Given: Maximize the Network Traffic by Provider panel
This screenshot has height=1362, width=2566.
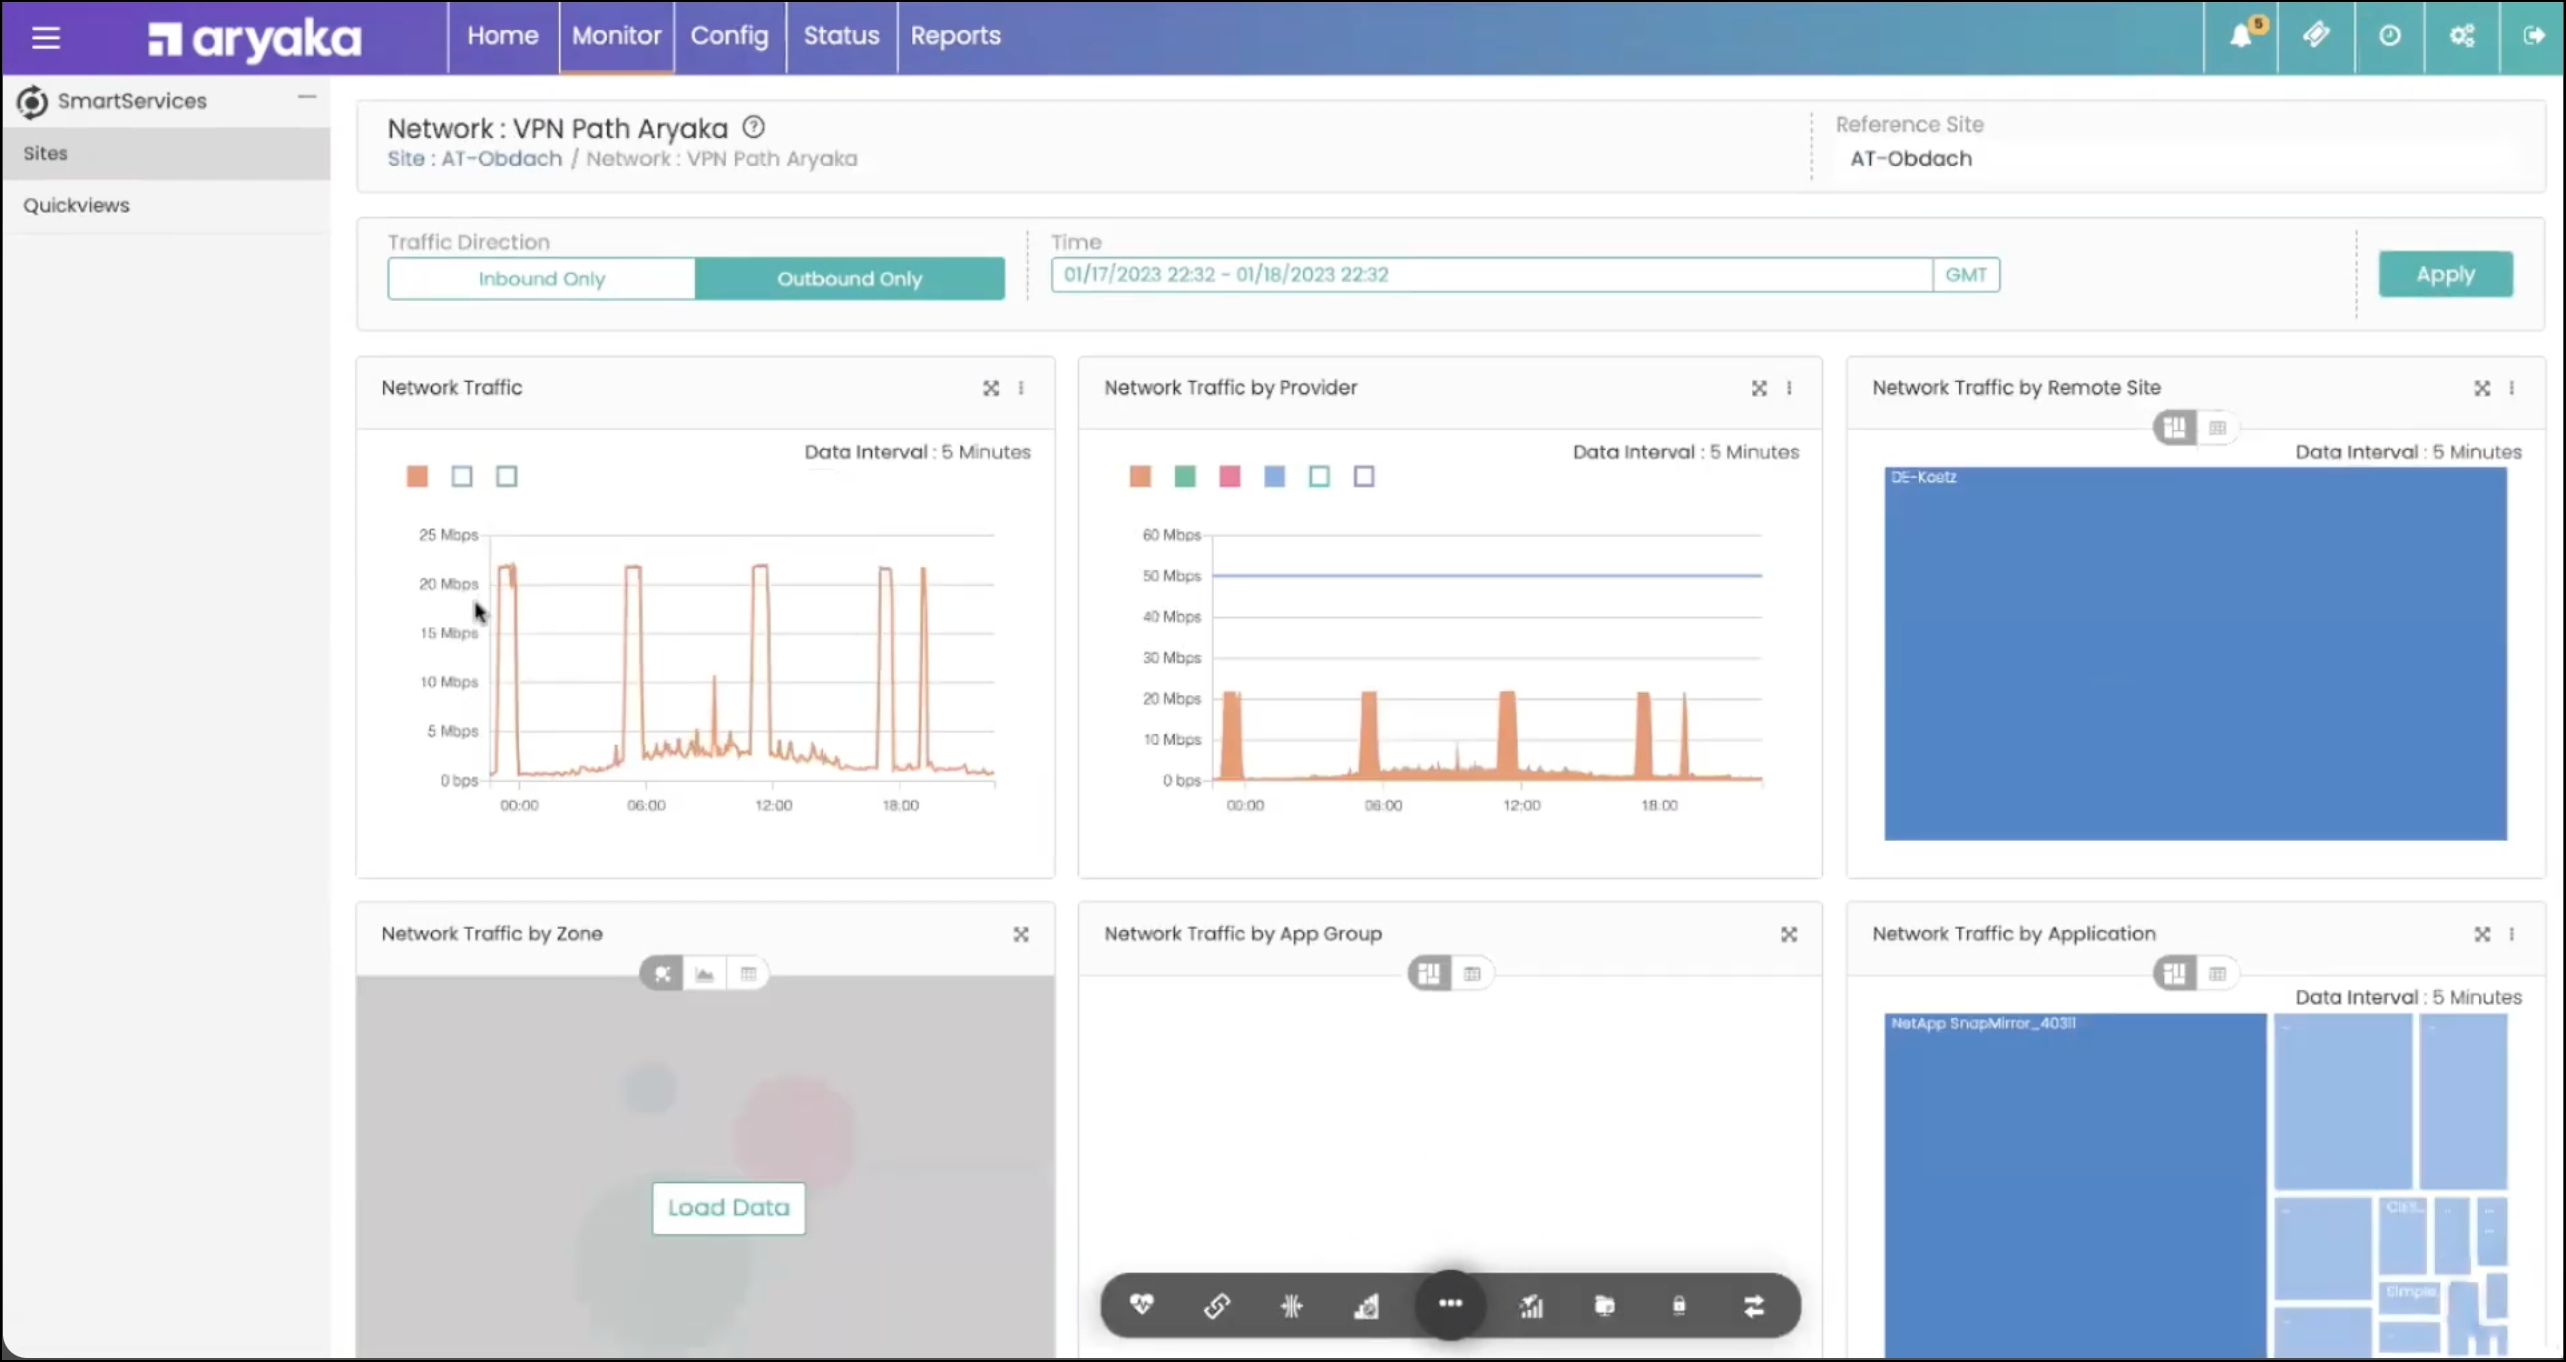Looking at the screenshot, I should (1759, 388).
